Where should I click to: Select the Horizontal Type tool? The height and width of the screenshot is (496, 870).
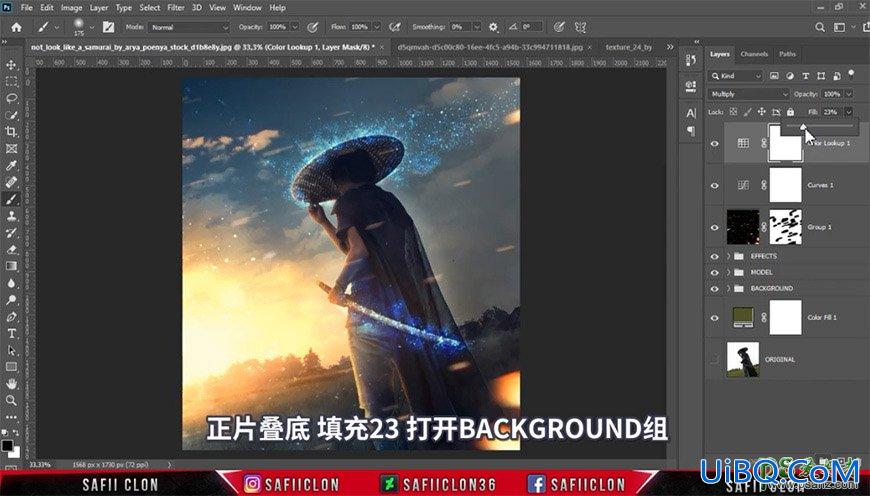coord(11,333)
